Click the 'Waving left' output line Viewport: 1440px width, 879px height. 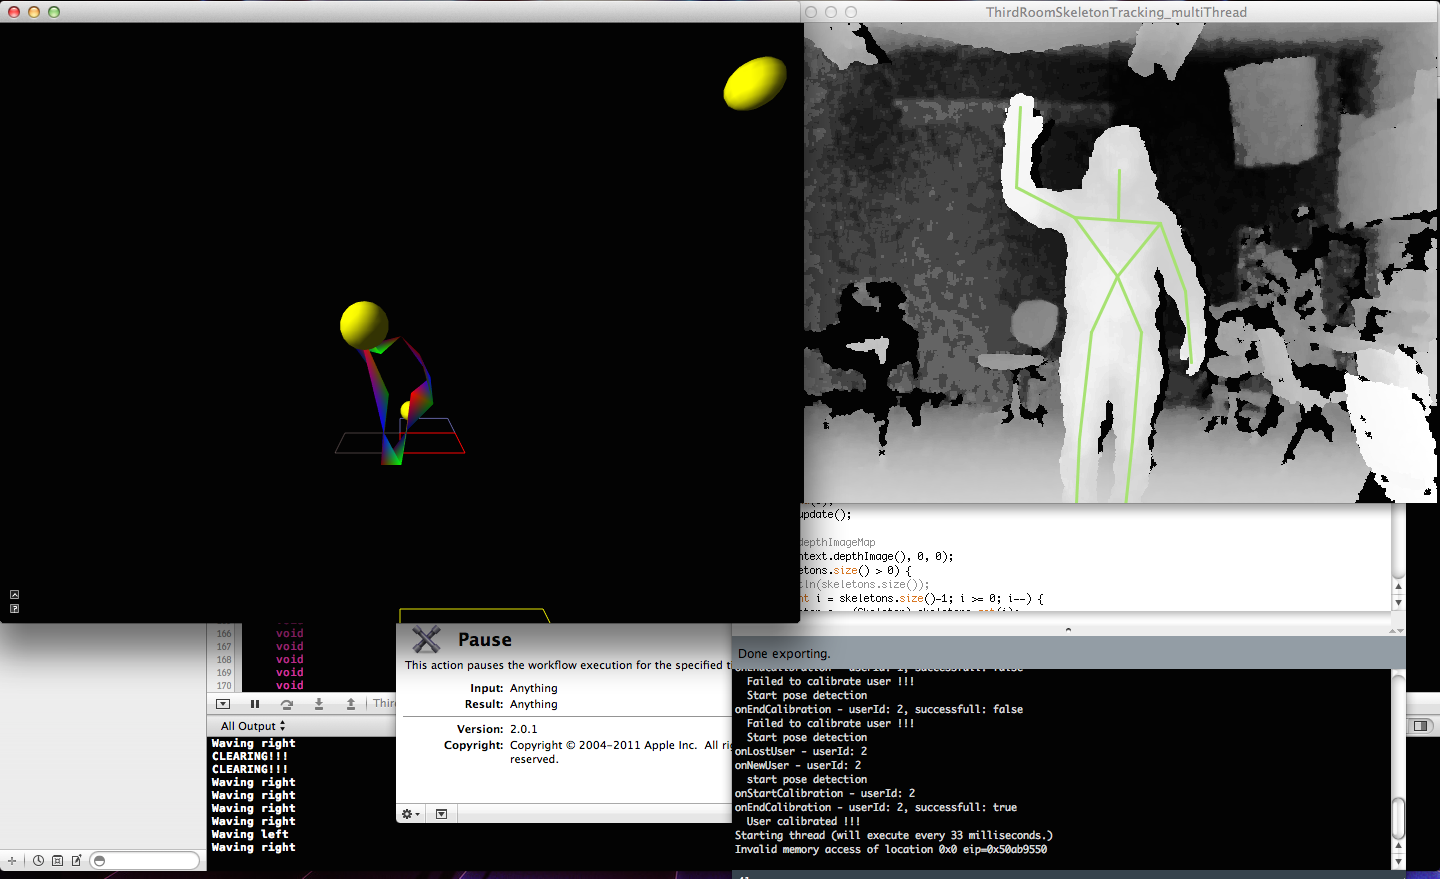point(250,834)
